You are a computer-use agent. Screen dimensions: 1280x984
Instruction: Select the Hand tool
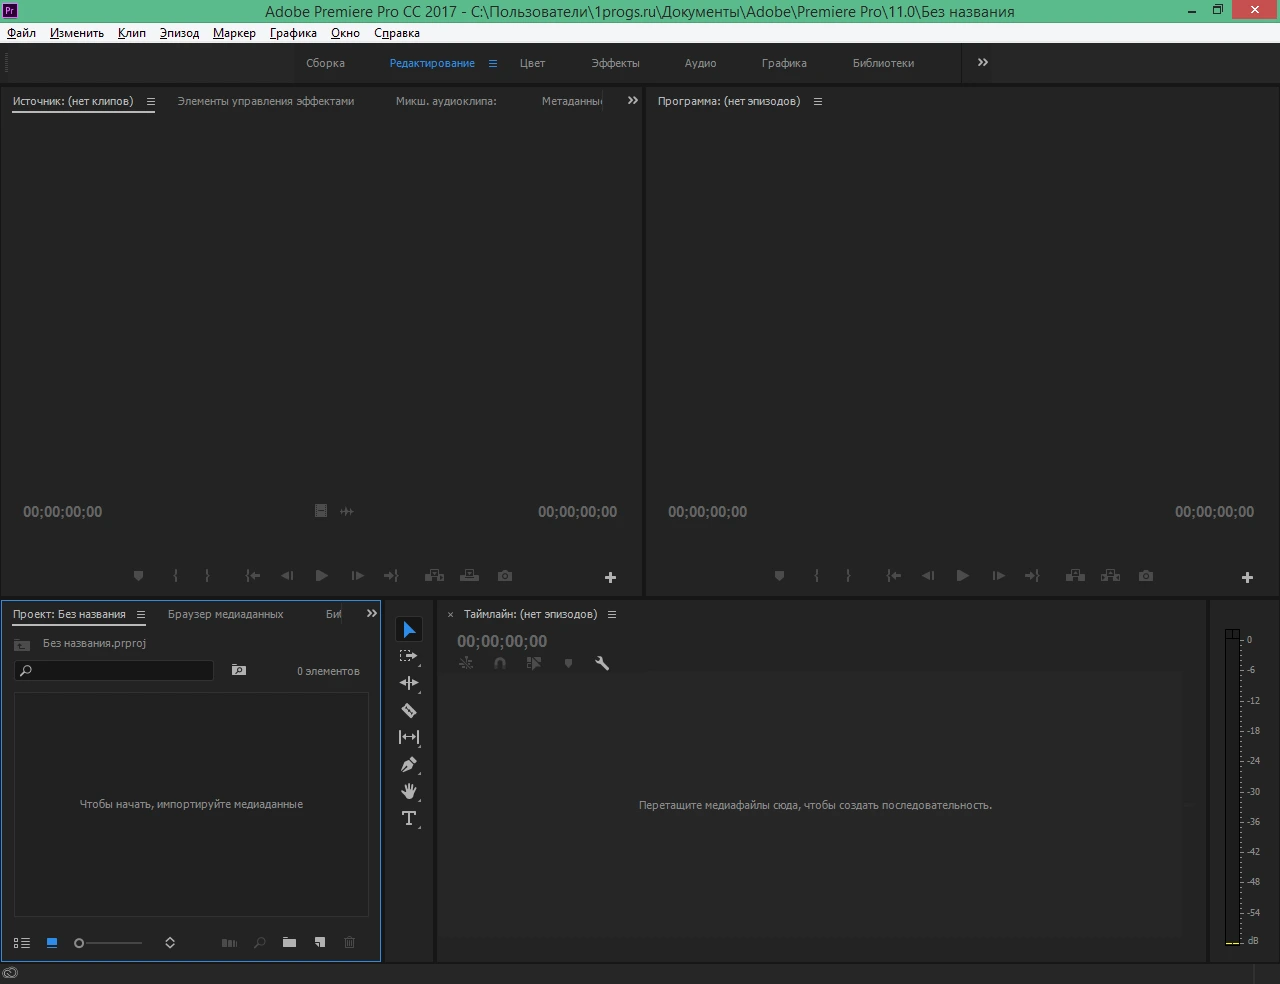pos(409,791)
